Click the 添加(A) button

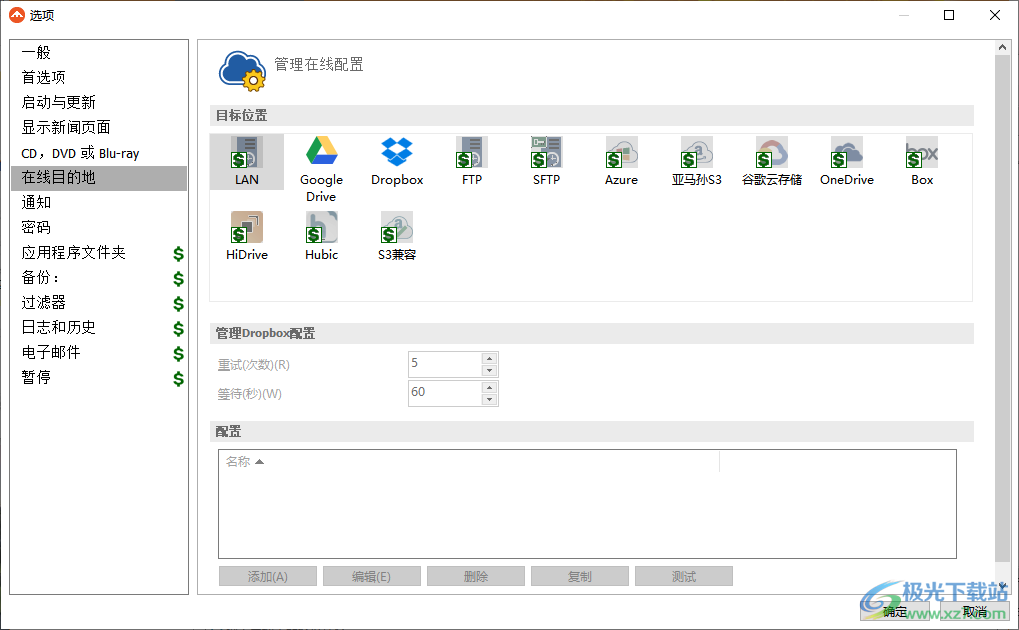[x=268, y=577]
